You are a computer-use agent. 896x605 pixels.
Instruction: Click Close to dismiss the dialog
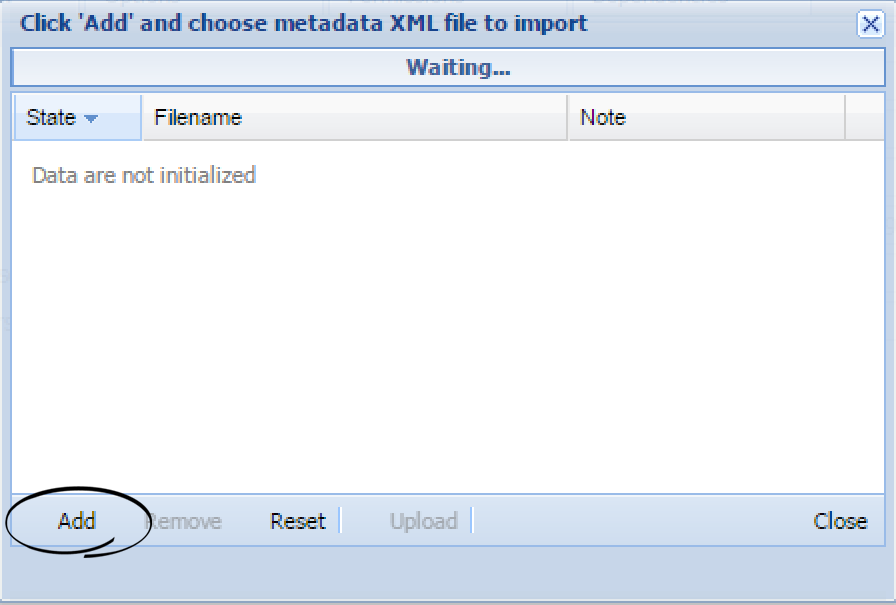point(840,521)
